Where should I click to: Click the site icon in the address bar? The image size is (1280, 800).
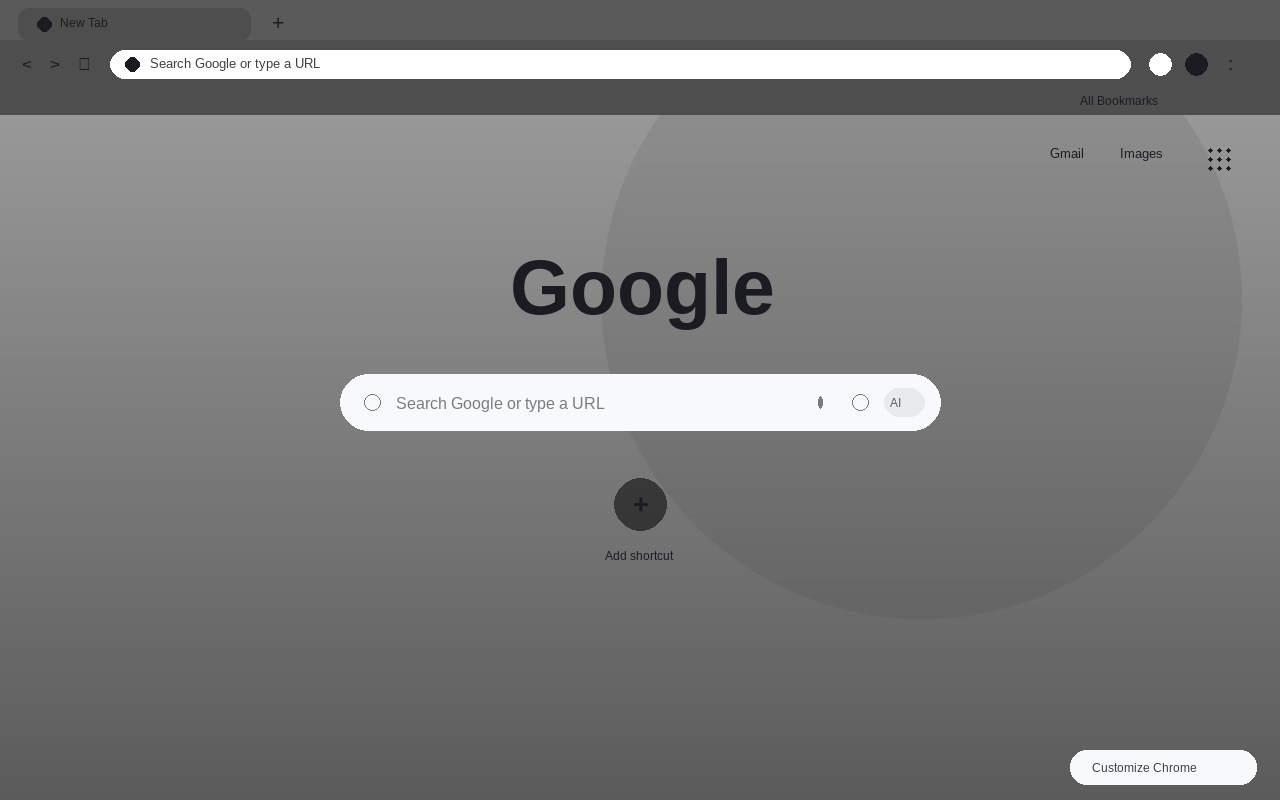coord(132,65)
